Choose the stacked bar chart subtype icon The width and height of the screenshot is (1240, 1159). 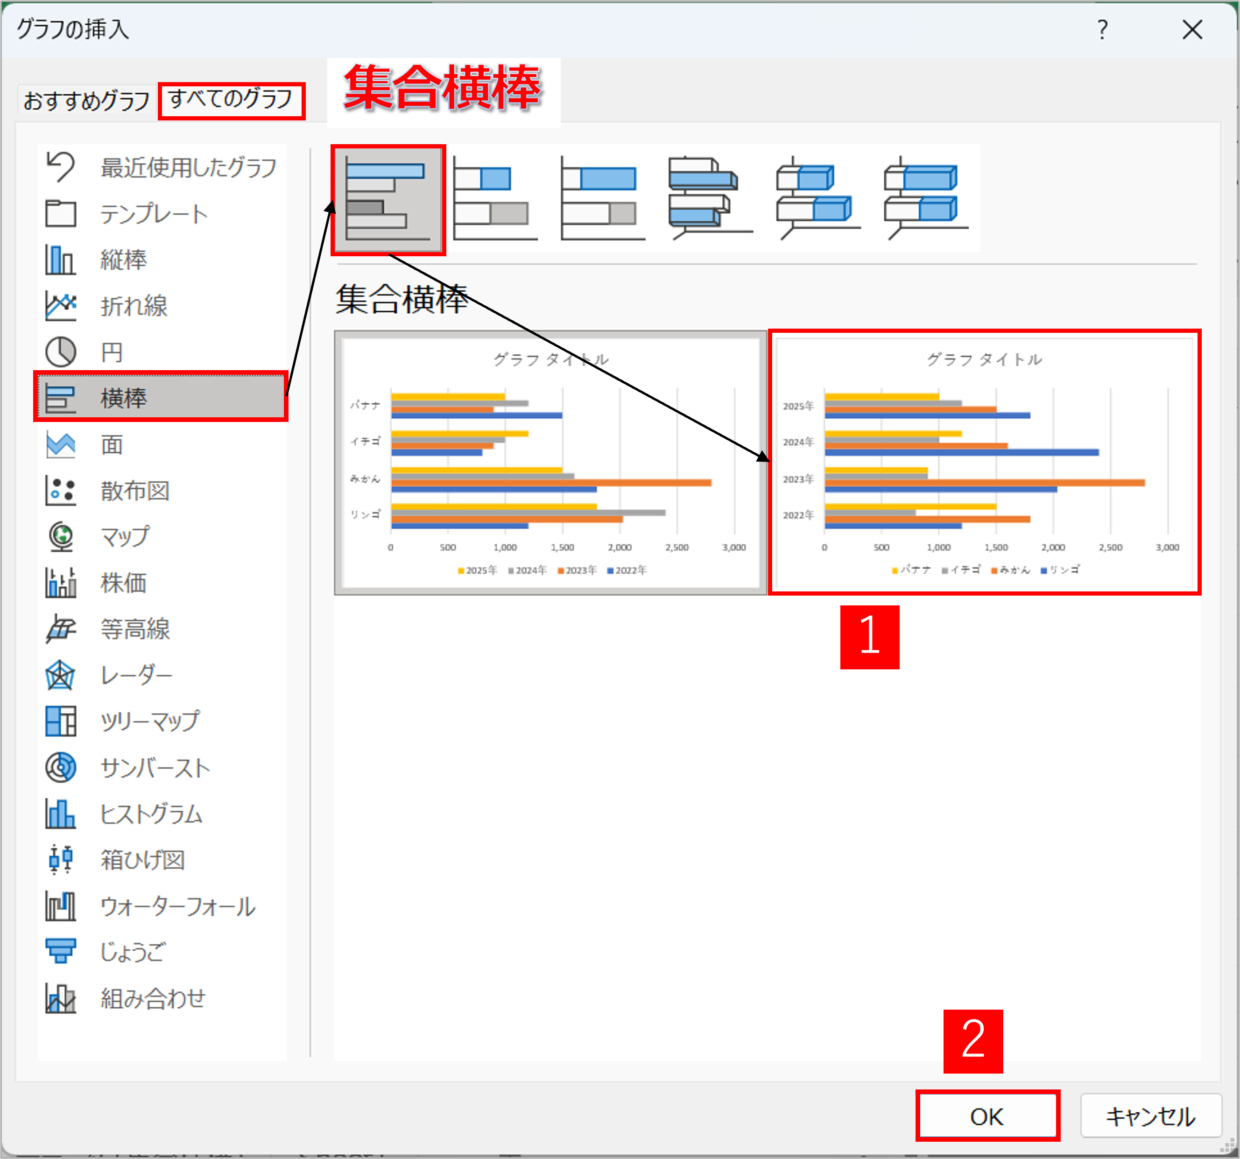495,200
